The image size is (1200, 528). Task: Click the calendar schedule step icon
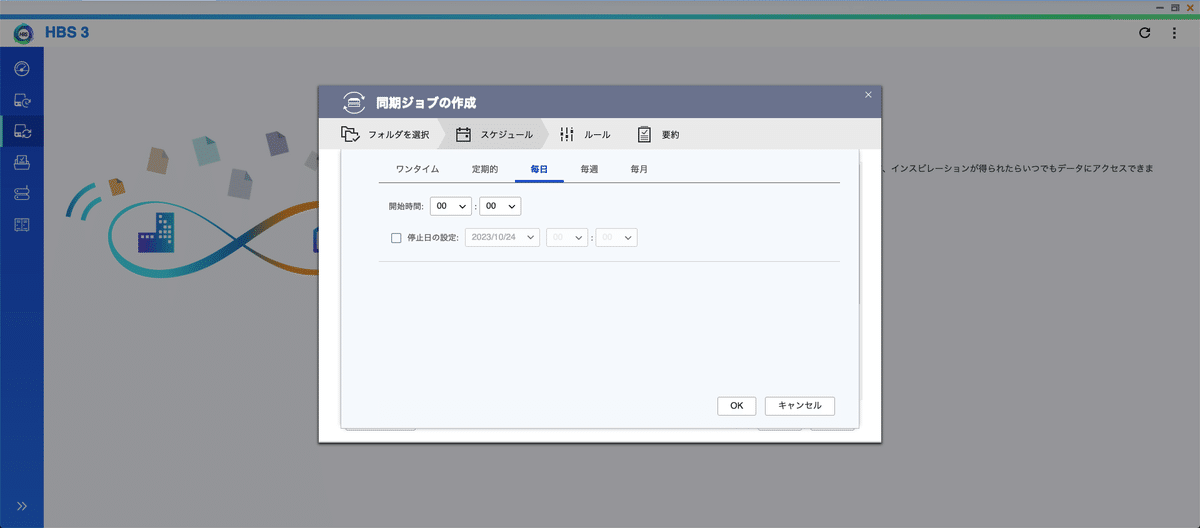[463, 134]
